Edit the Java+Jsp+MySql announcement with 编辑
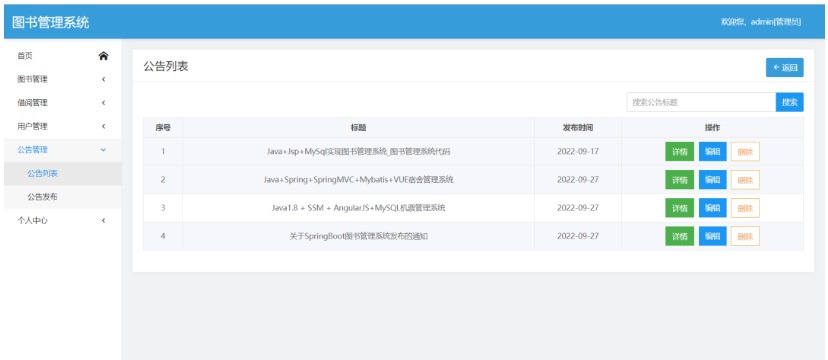This screenshot has width=828, height=360. tap(713, 151)
